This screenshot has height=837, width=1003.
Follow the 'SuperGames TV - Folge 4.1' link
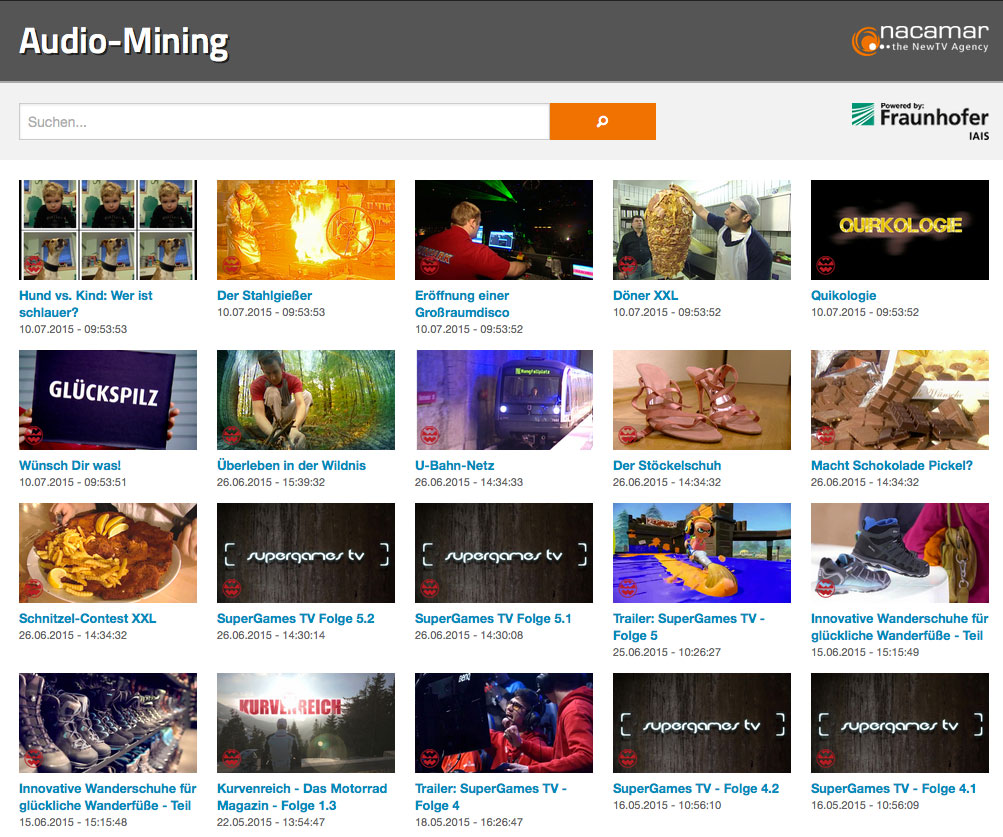(x=894, y=789)
